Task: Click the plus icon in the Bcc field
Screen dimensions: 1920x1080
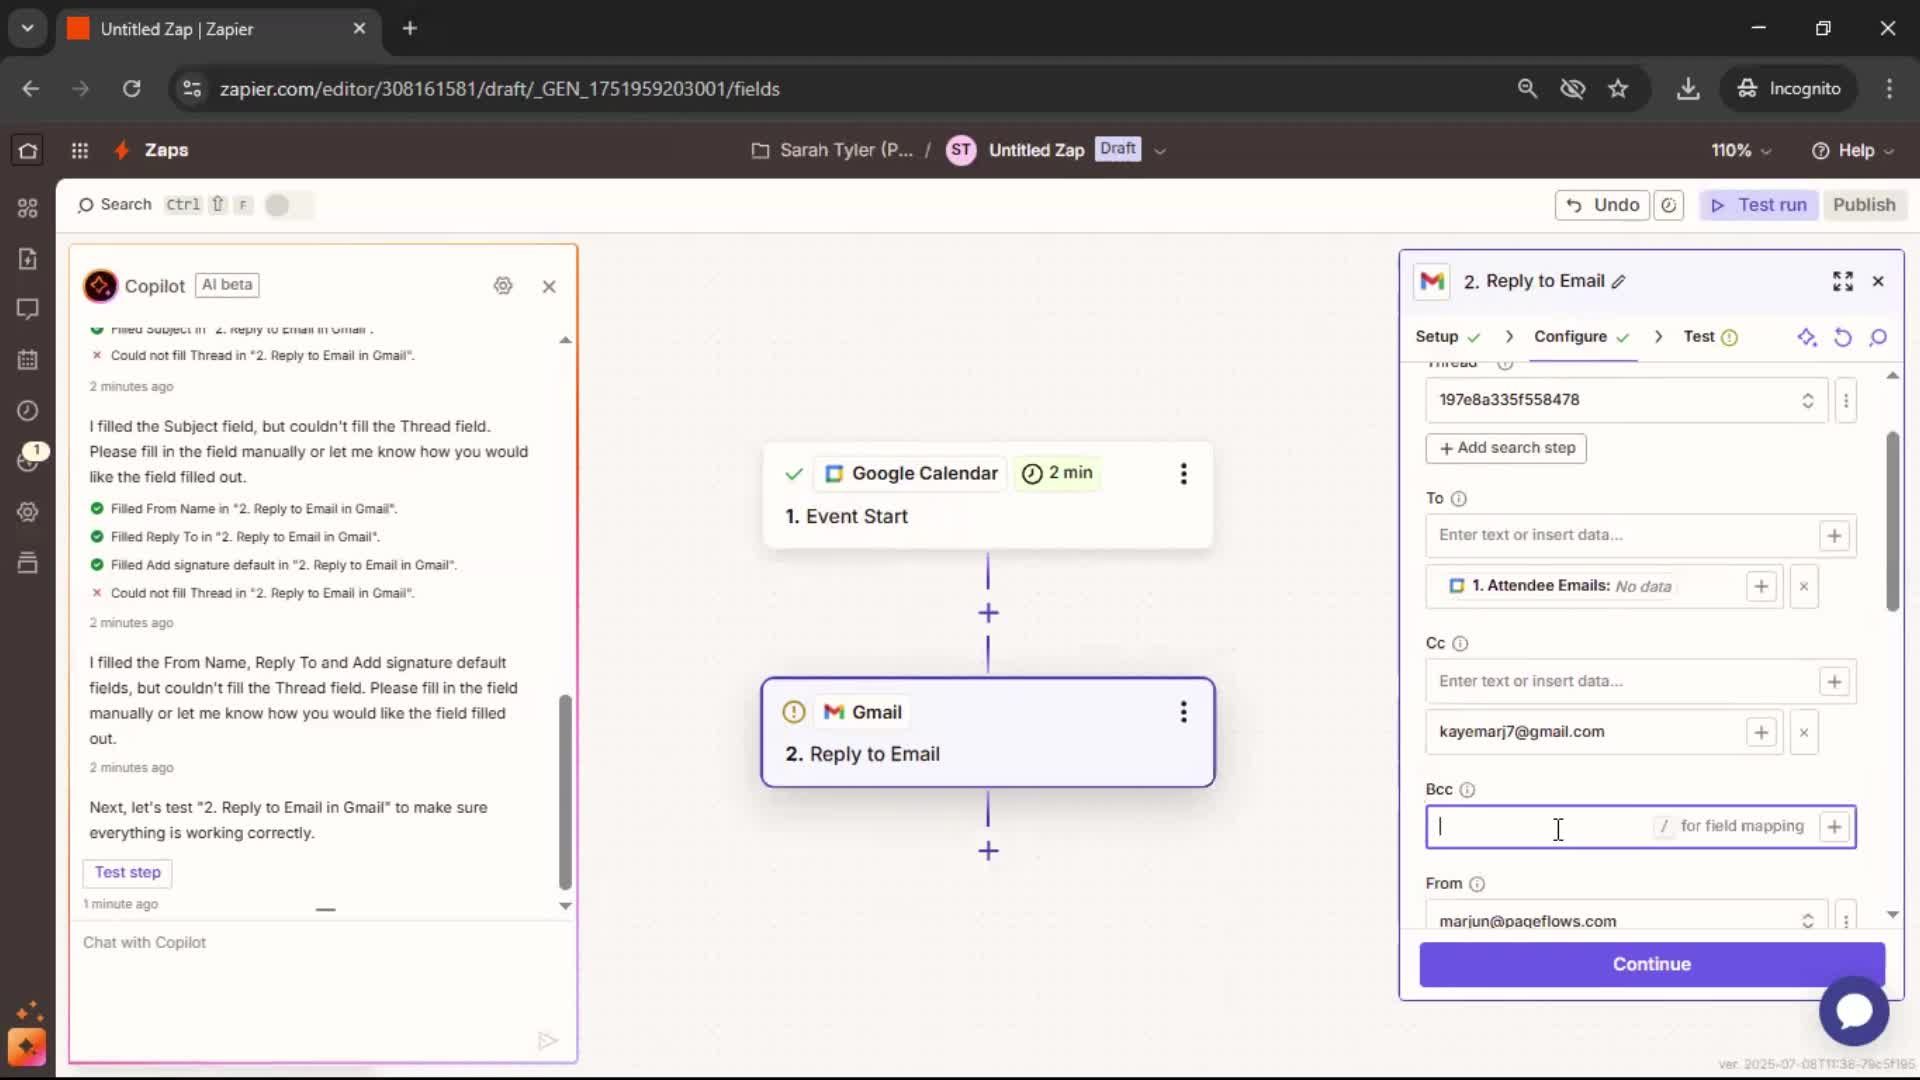Action: pyautogui.click(x=1834, y=827)
